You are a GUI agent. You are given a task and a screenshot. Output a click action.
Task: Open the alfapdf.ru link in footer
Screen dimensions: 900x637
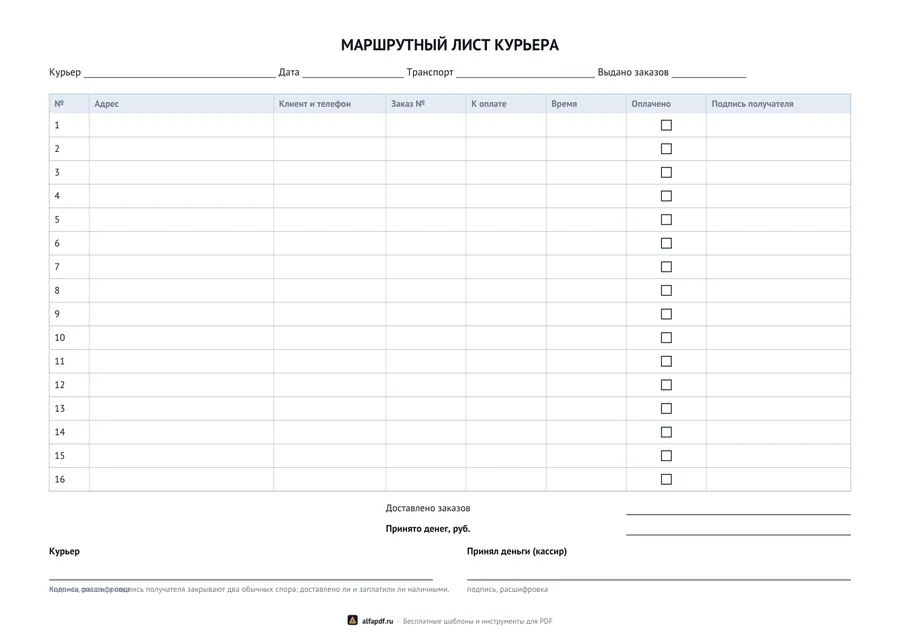[377, 621]
